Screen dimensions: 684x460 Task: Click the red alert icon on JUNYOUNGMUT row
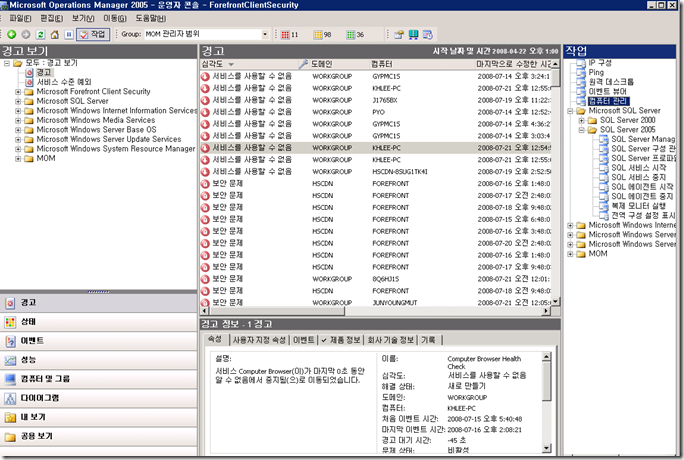(x=205, y=303)
